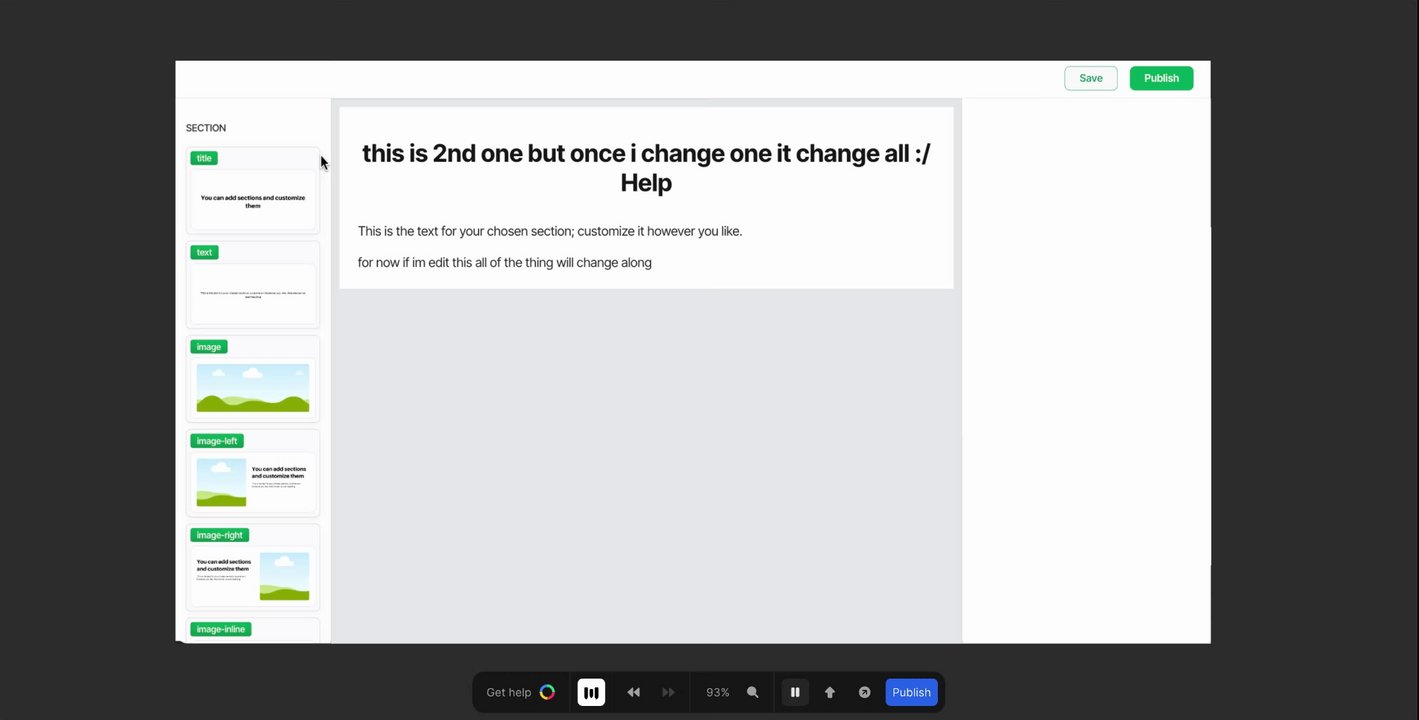Screen dimensions: 1419x720
Task: Click the Save button
Action: tap(1090, 78)
